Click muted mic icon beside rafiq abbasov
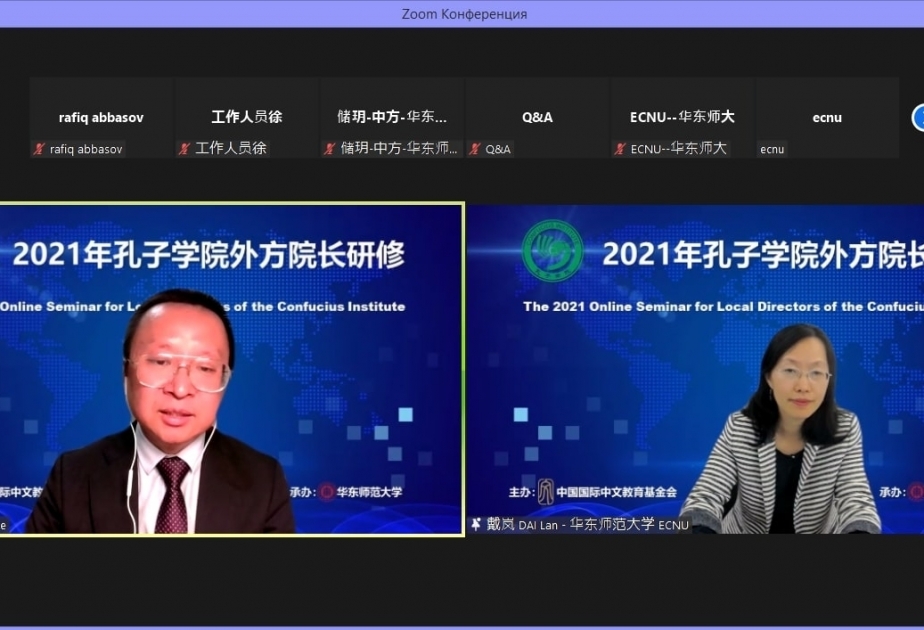Viewport: 924px width, 630px height. [39, 149]
